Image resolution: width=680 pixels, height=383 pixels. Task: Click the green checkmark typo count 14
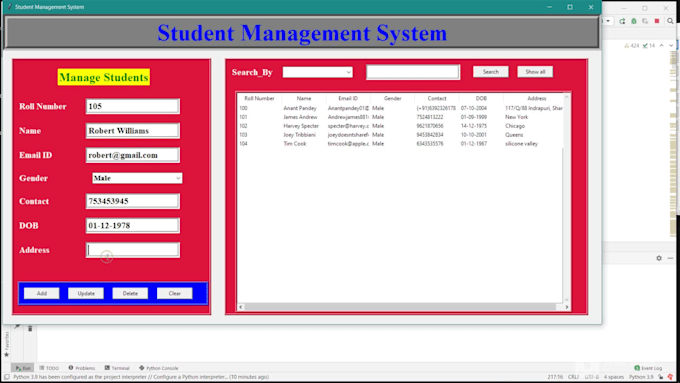tap(649, 46)
